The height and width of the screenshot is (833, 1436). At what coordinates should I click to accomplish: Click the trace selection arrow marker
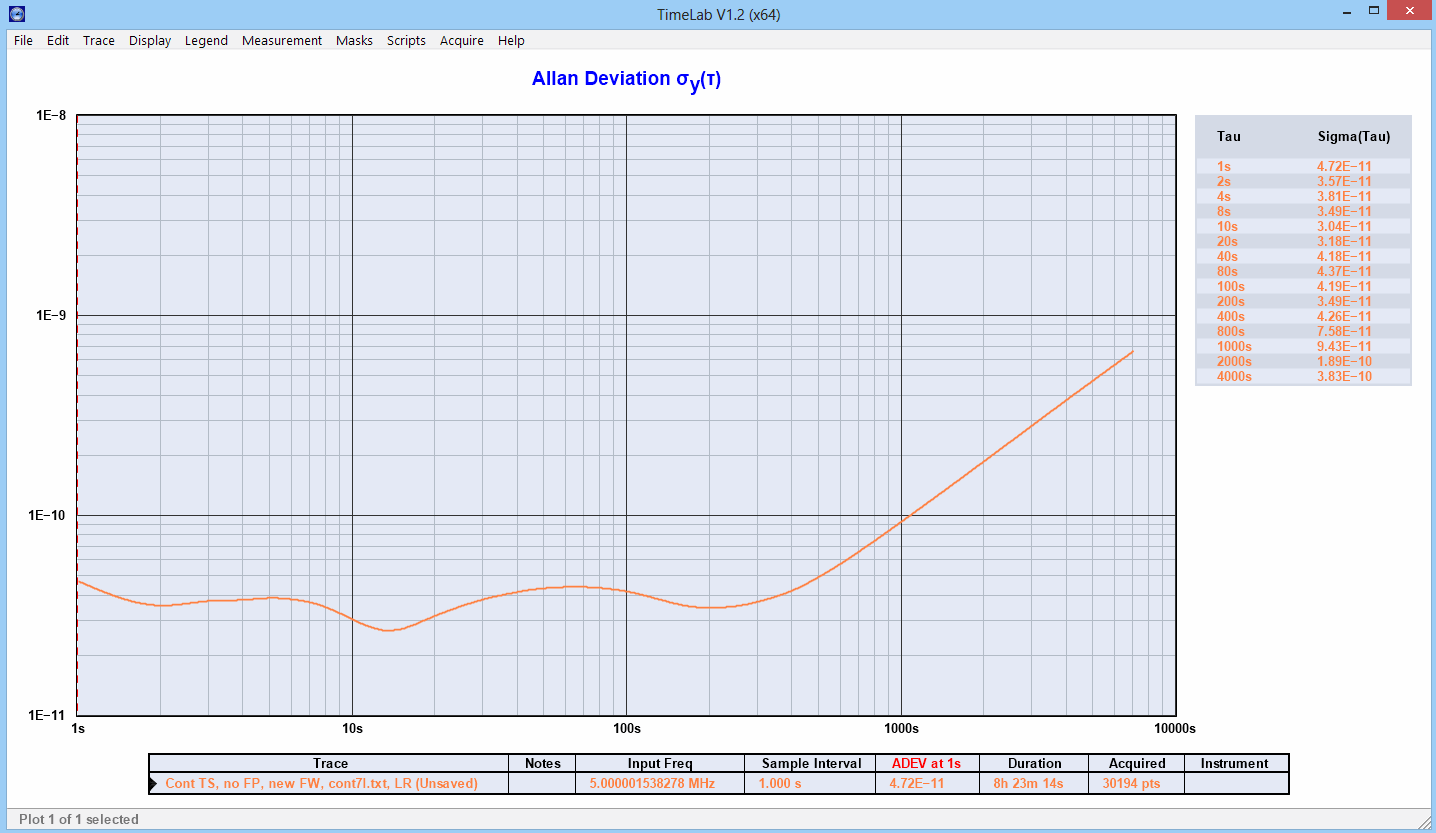point(154,783)
